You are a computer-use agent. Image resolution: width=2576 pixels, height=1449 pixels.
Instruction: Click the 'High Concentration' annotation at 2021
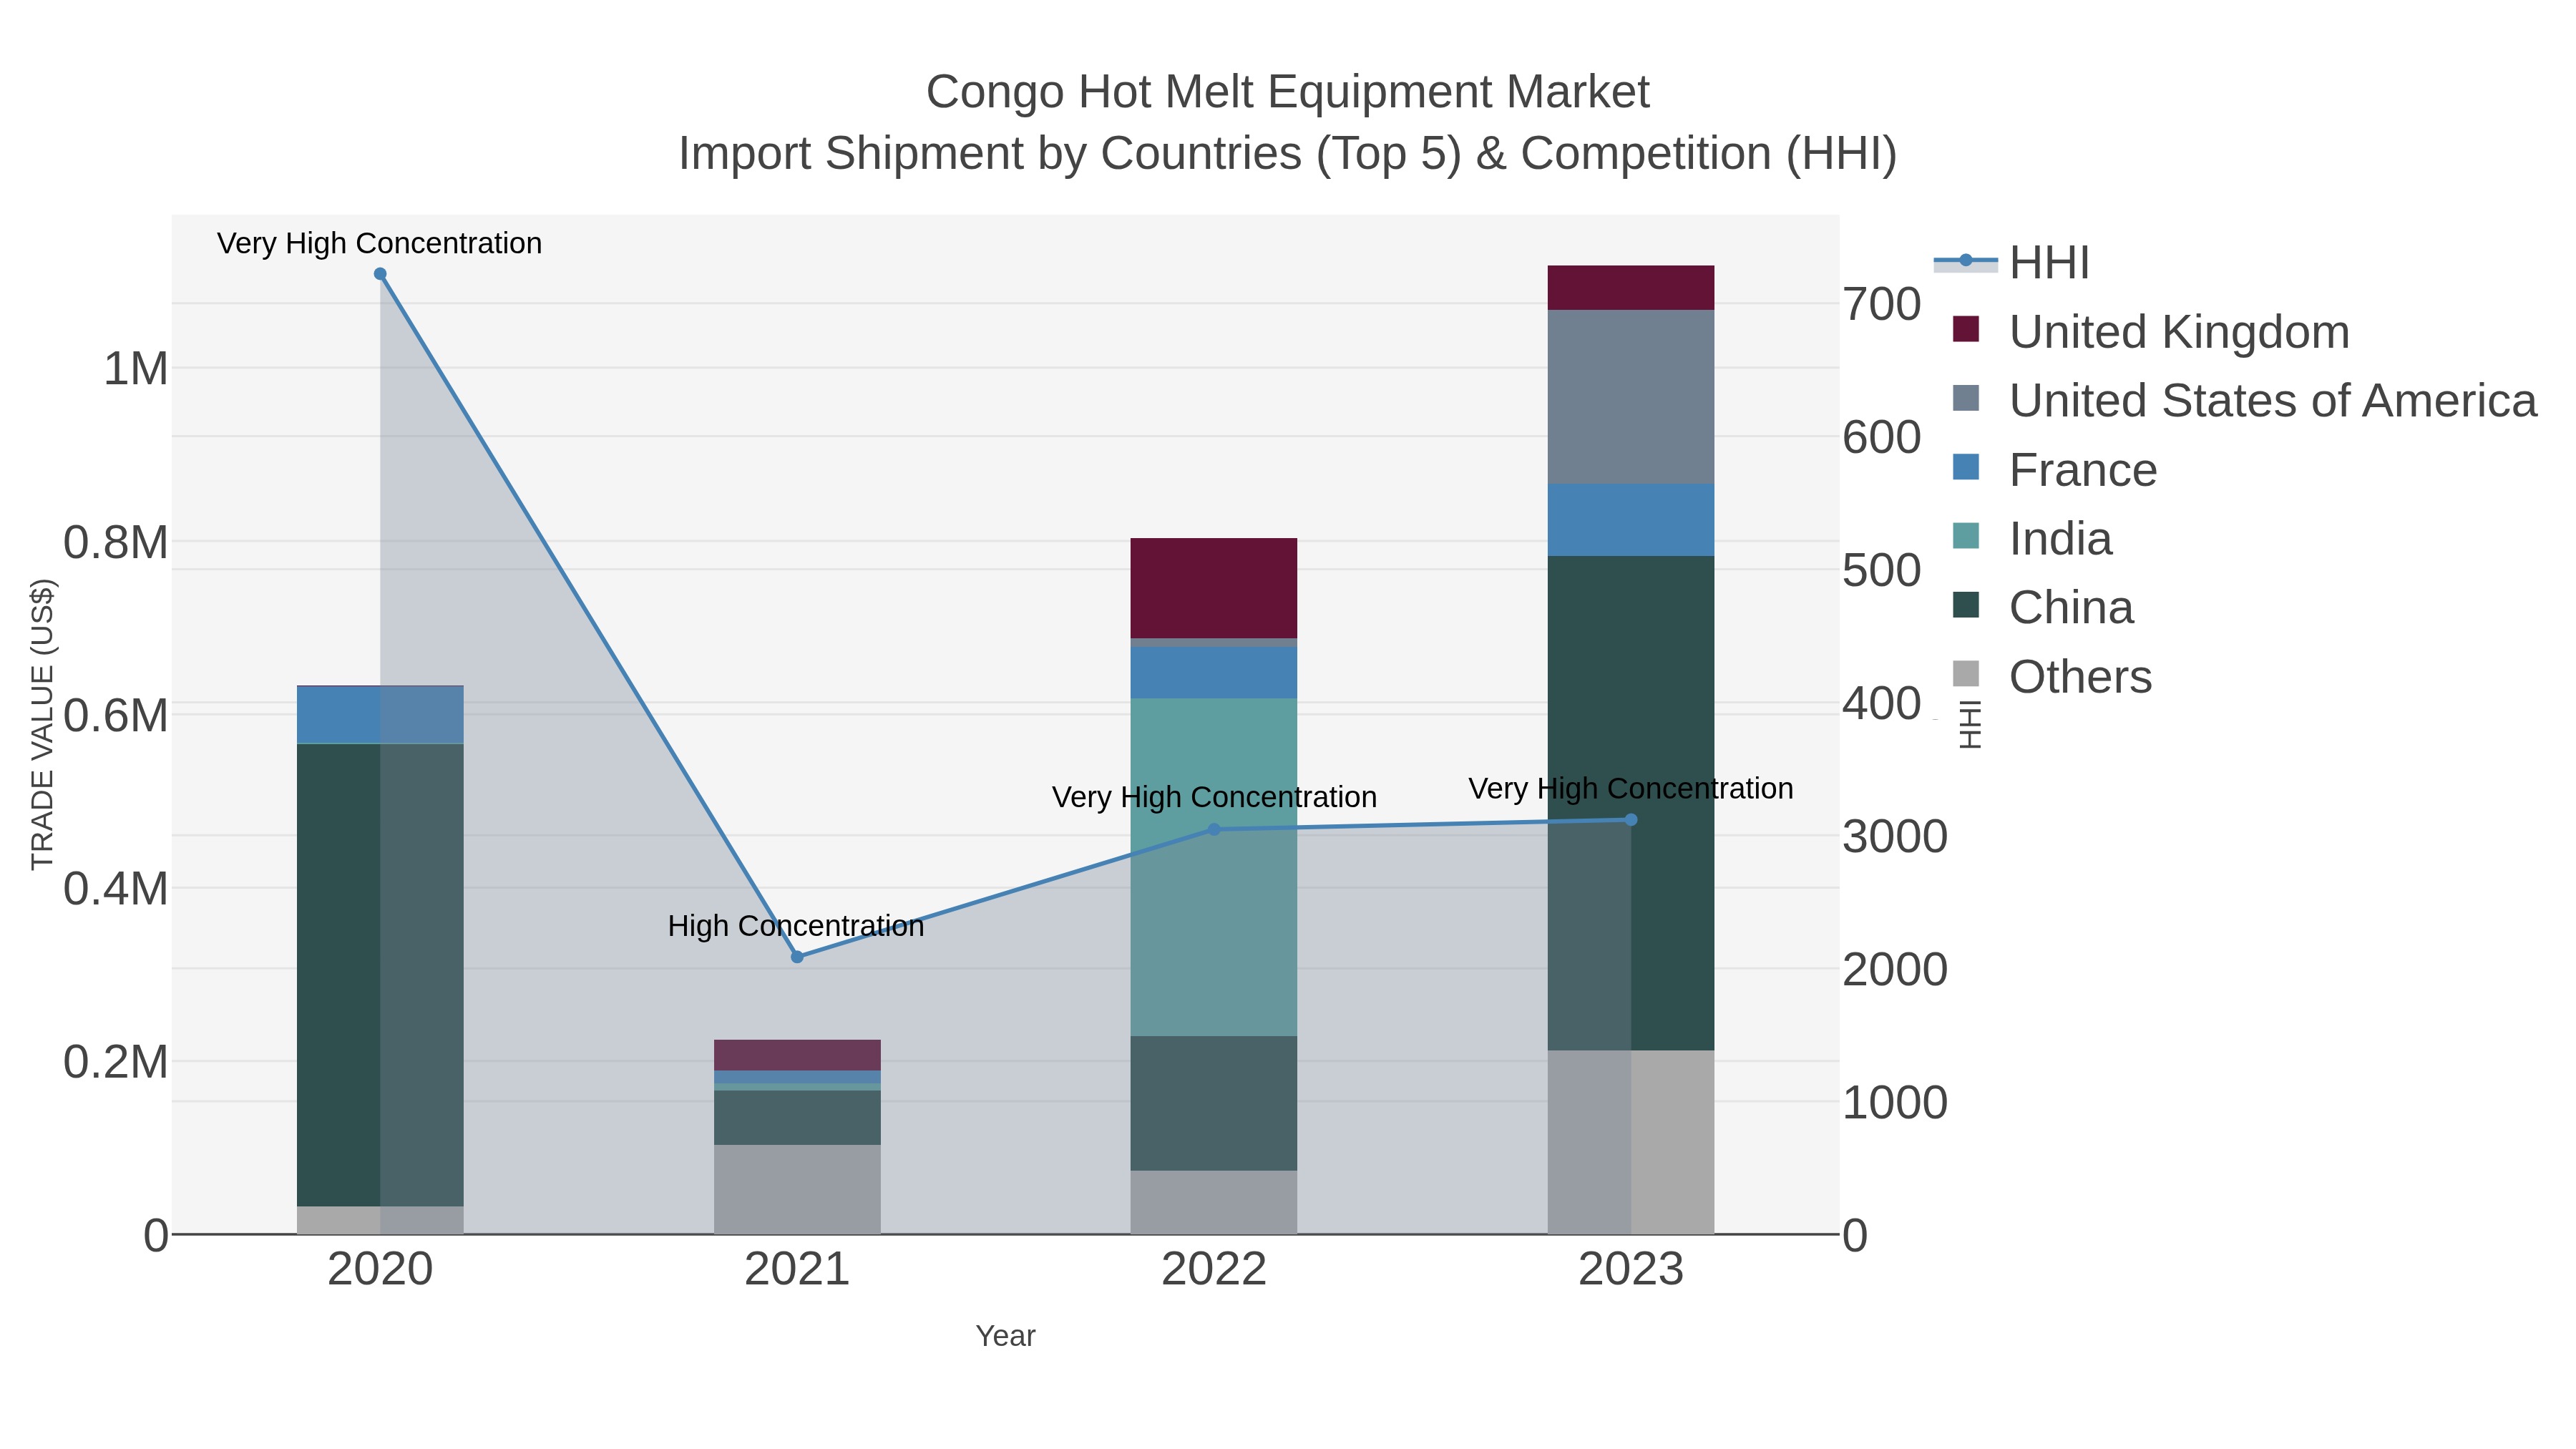[796, 926]
